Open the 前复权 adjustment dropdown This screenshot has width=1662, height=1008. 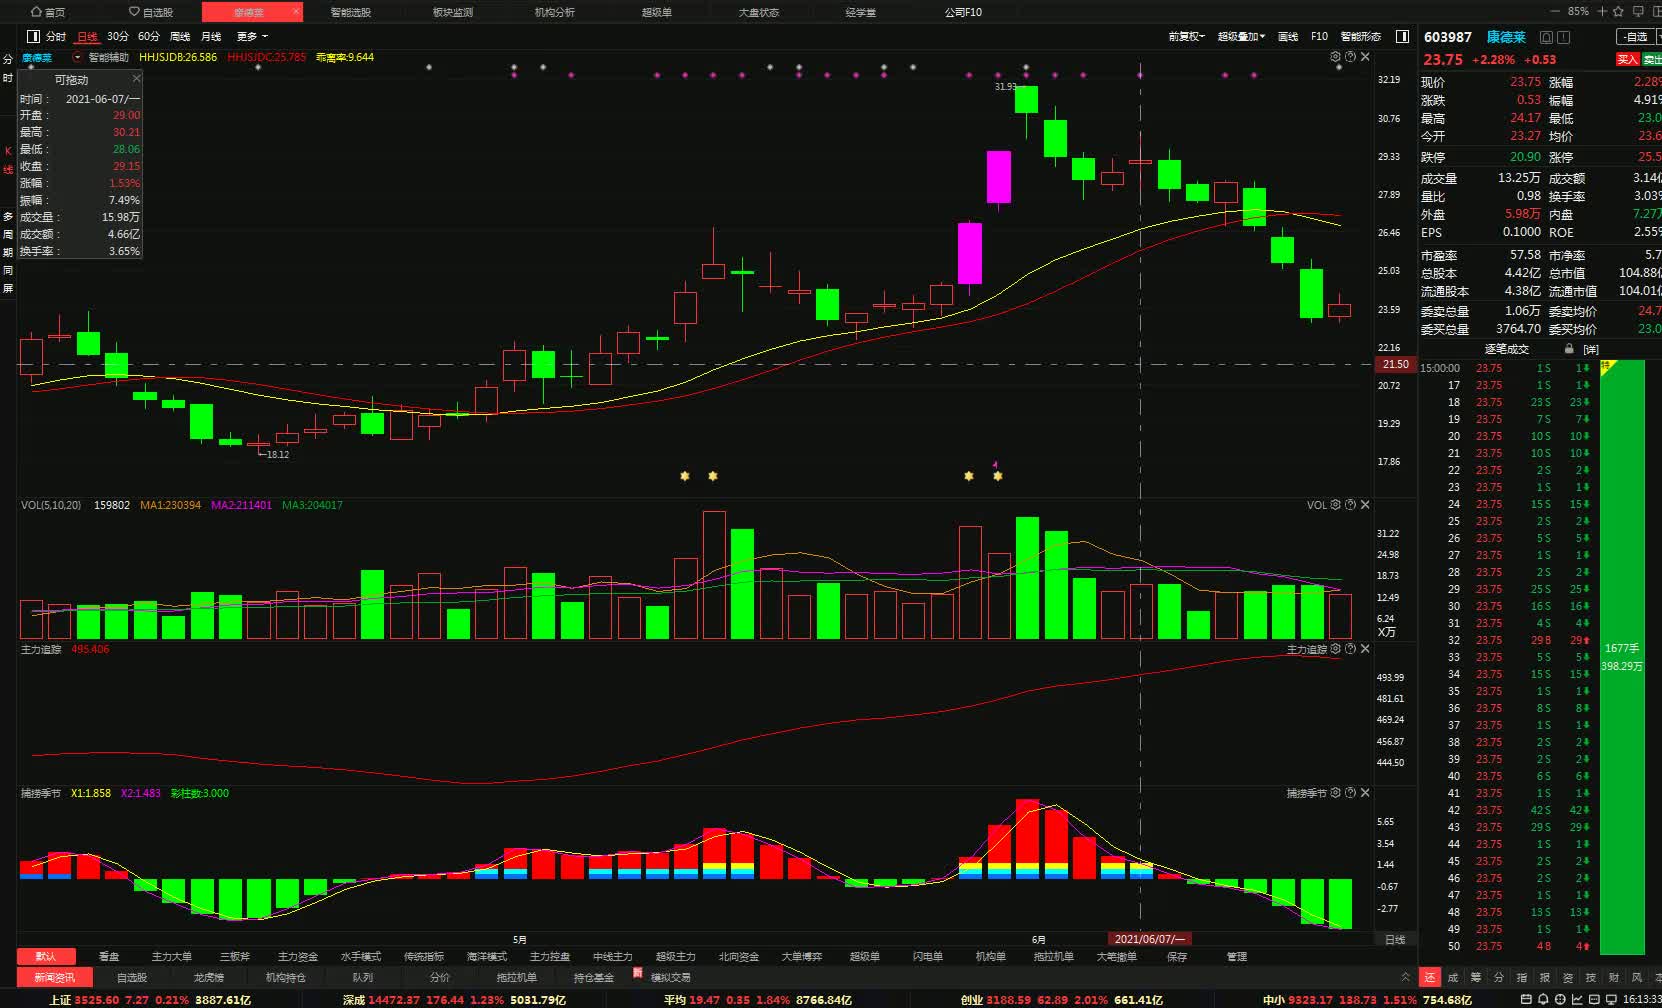tap(1186, 36)
